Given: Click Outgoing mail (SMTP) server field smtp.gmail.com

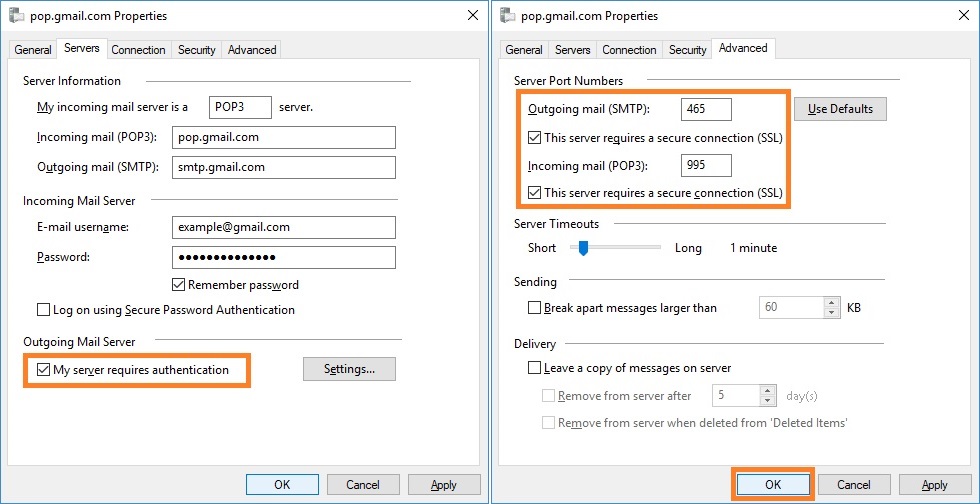Looking at the screenshot, I should coord(284,167).
